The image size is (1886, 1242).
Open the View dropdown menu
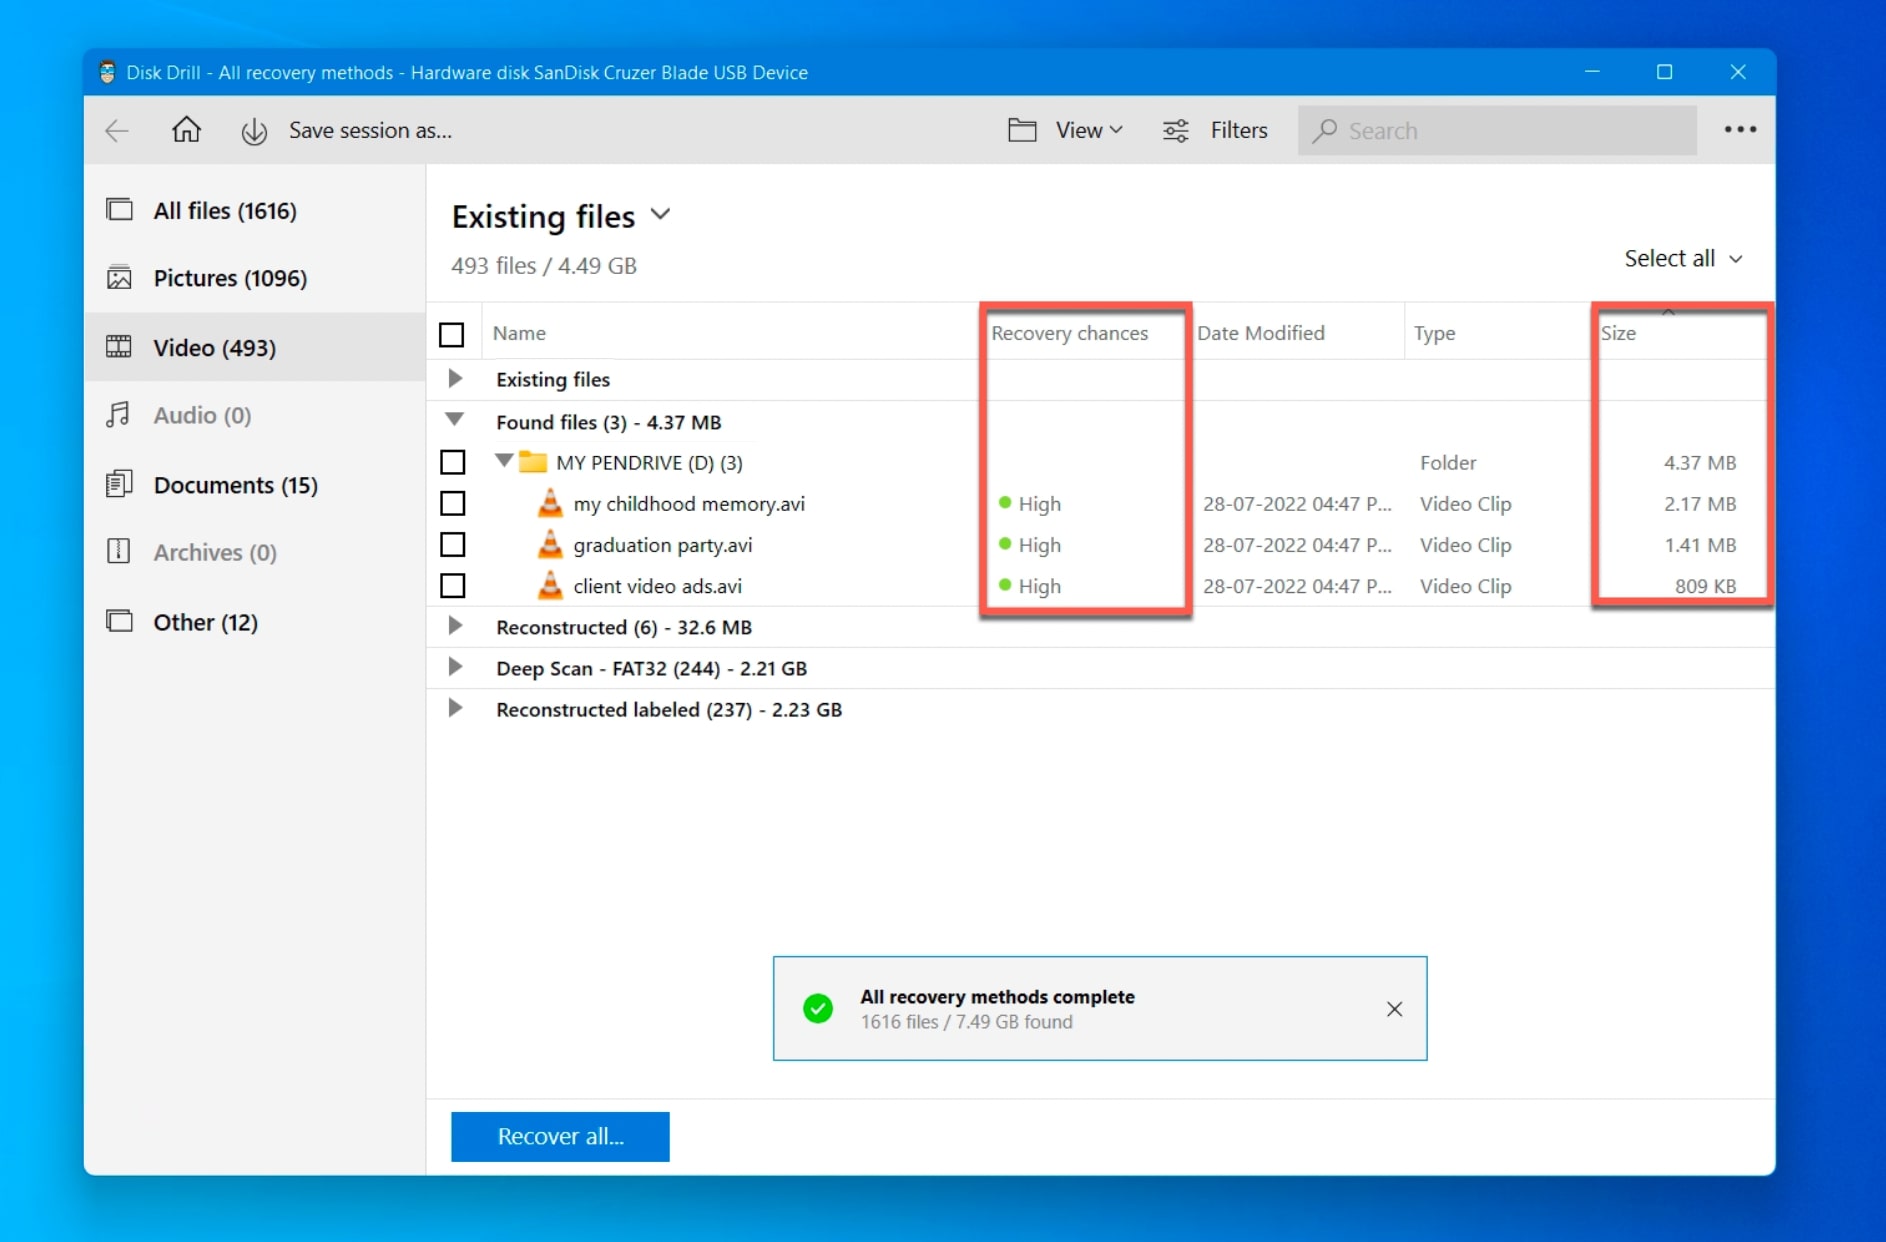click(1089, 130)
